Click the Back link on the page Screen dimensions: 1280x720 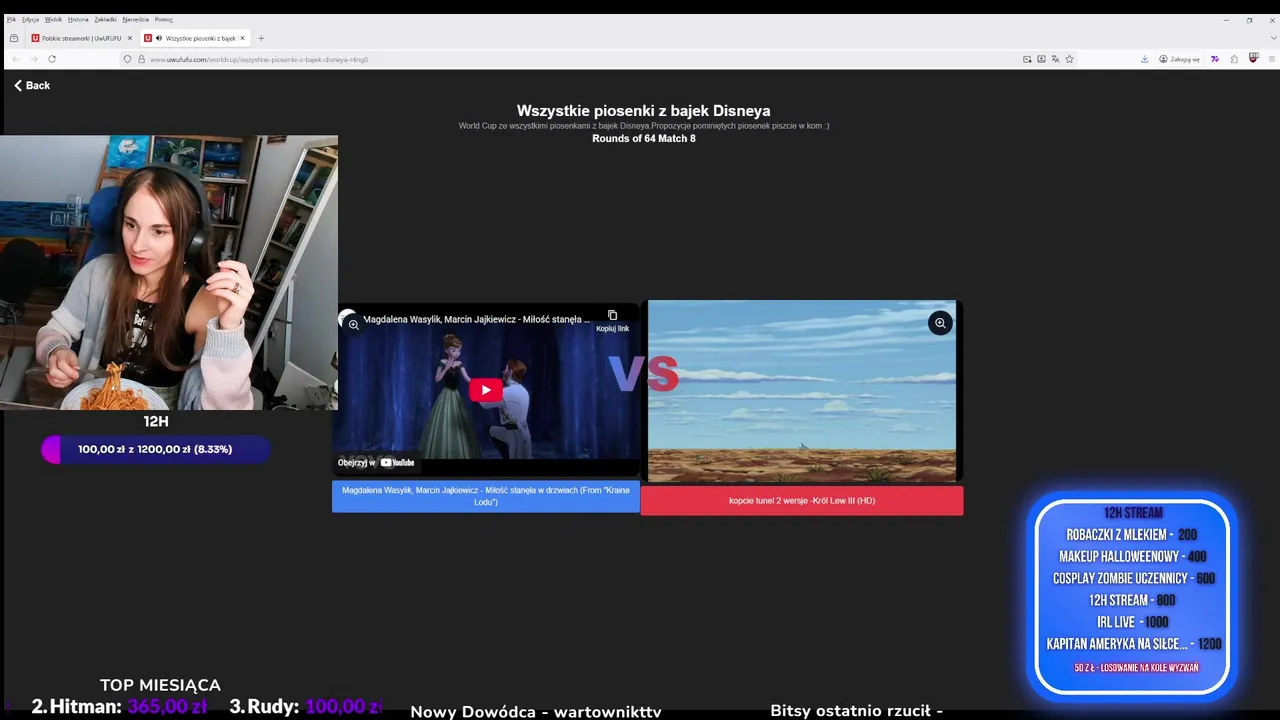tap(32, 86)
